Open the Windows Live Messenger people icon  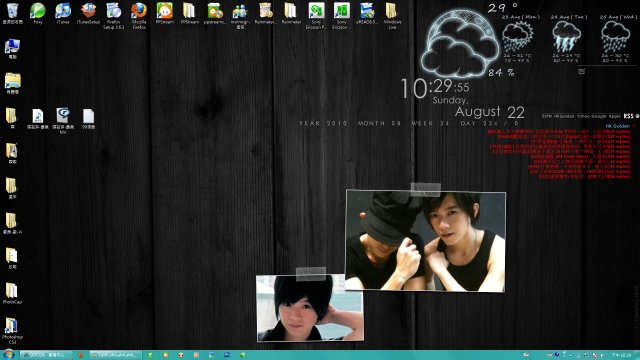pyautogui.click(x=240, y=16)
